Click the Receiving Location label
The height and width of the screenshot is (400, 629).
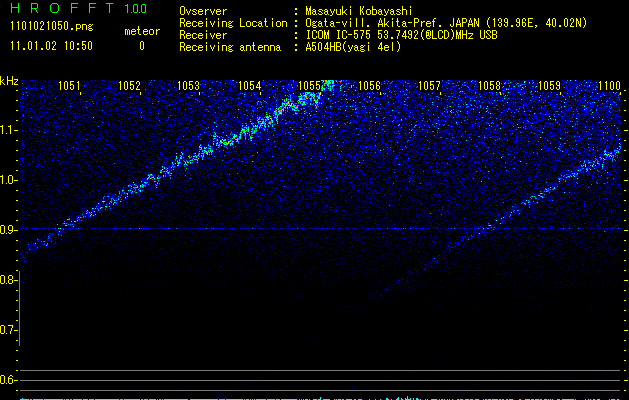pyautogui.click(x=233, y=23)
